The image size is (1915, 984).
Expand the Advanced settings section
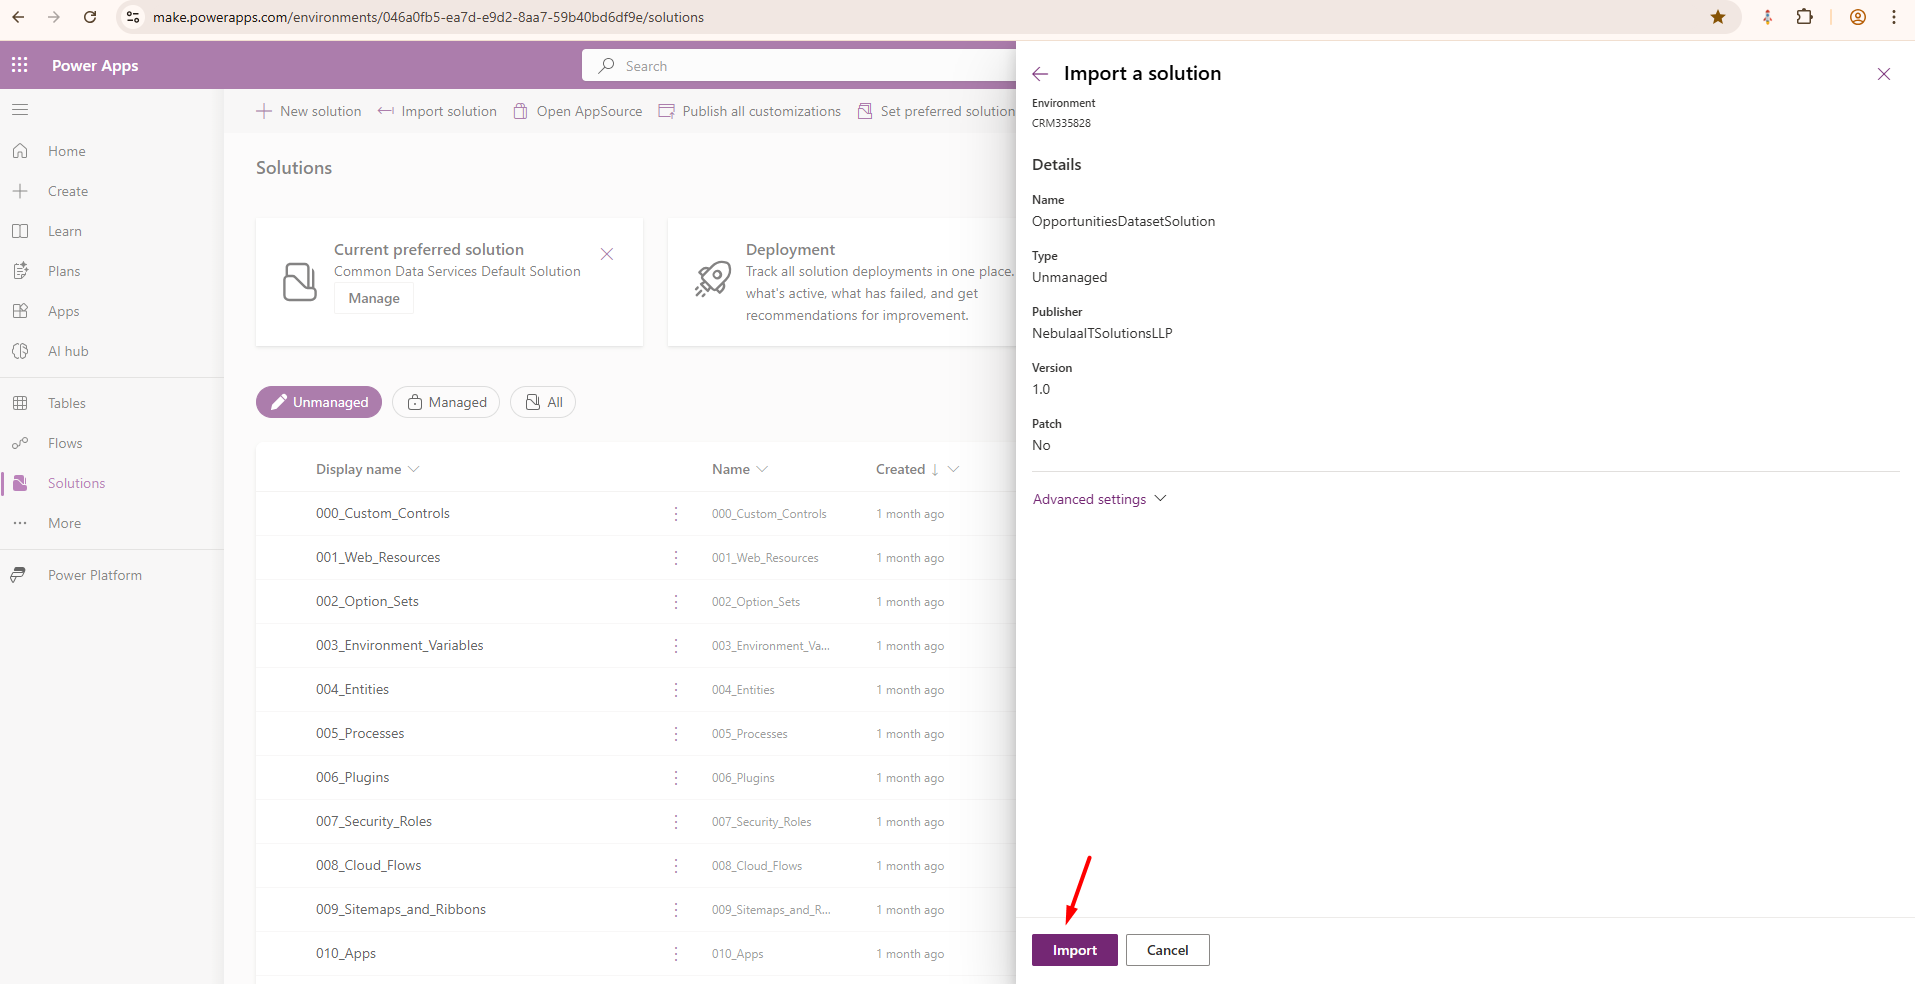[x=1099, y=499]
